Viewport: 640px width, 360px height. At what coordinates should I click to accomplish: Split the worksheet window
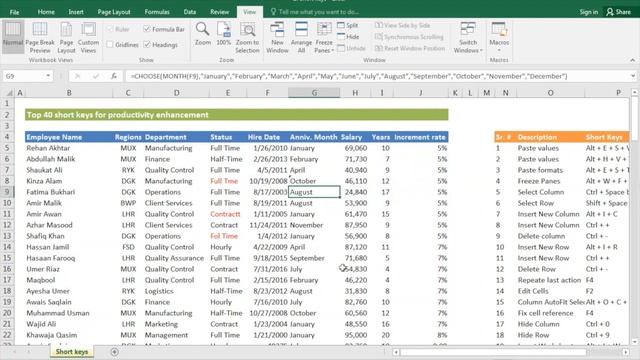point(348,25)
